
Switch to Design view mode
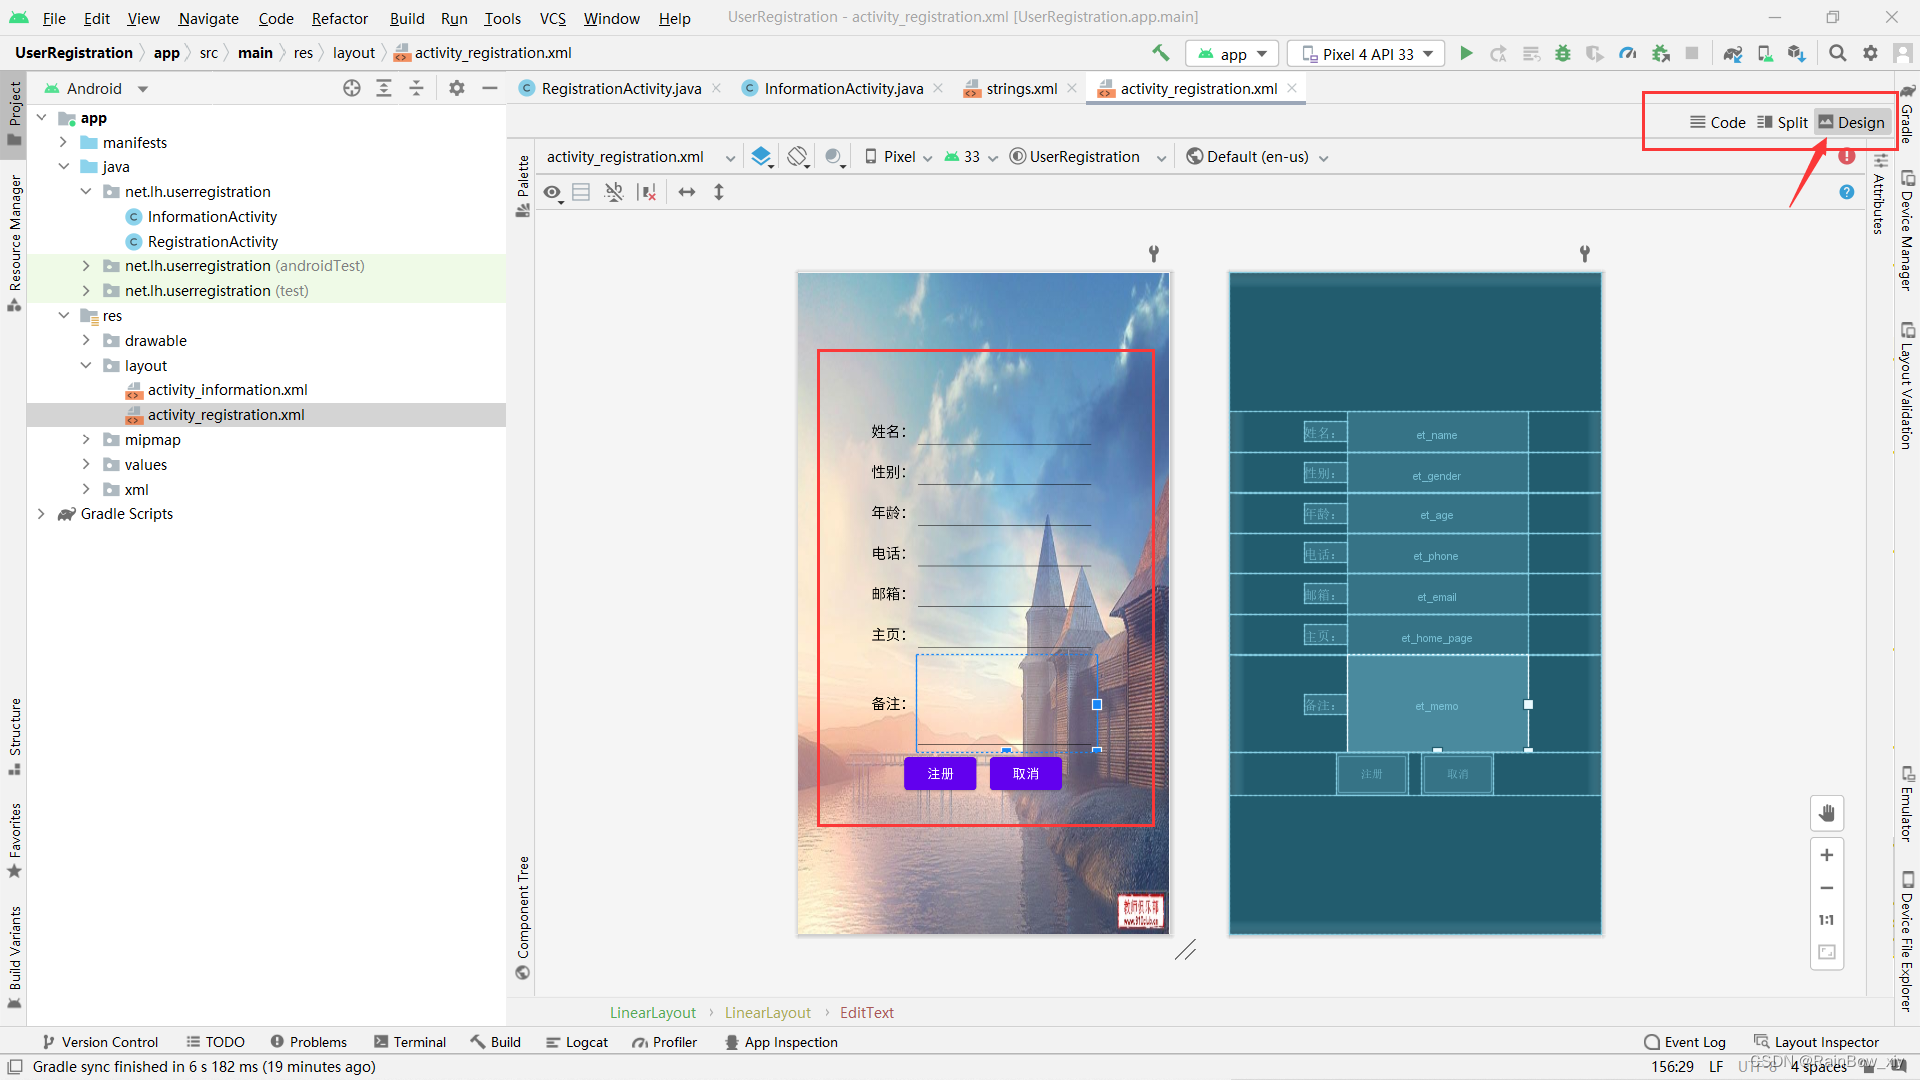tap(1851, 122)
